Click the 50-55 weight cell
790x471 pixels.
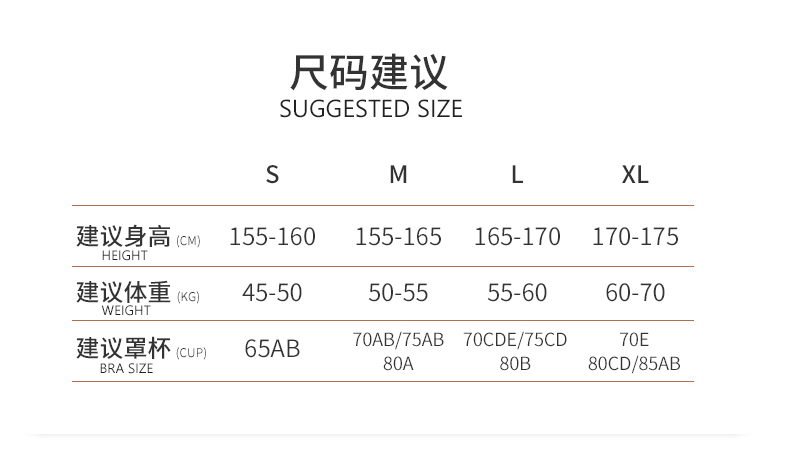pyautogui.click(x=398, y=293)
